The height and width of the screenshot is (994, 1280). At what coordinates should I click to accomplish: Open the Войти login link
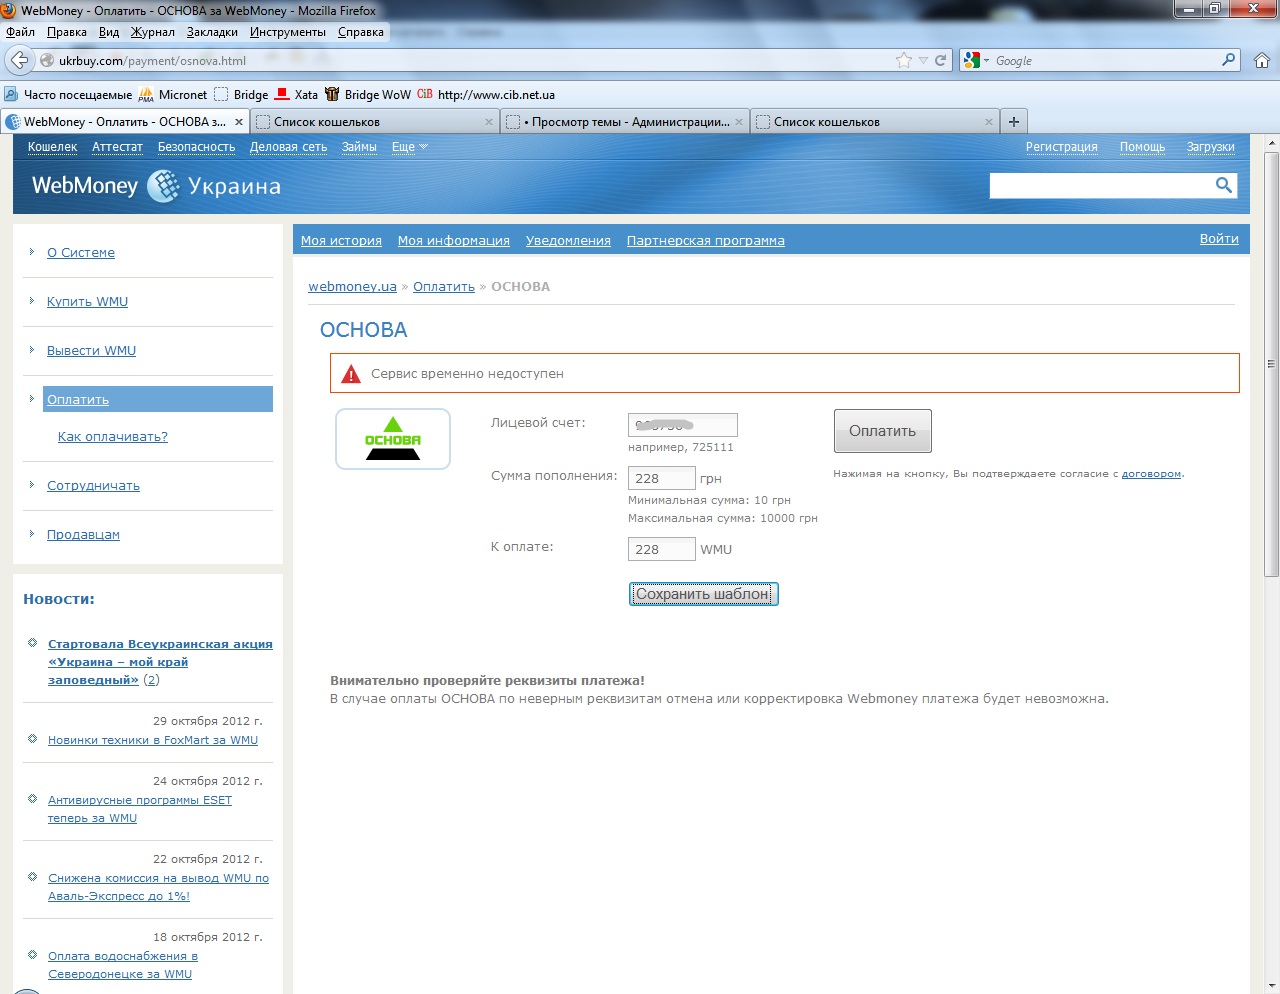coord(1219,239)
